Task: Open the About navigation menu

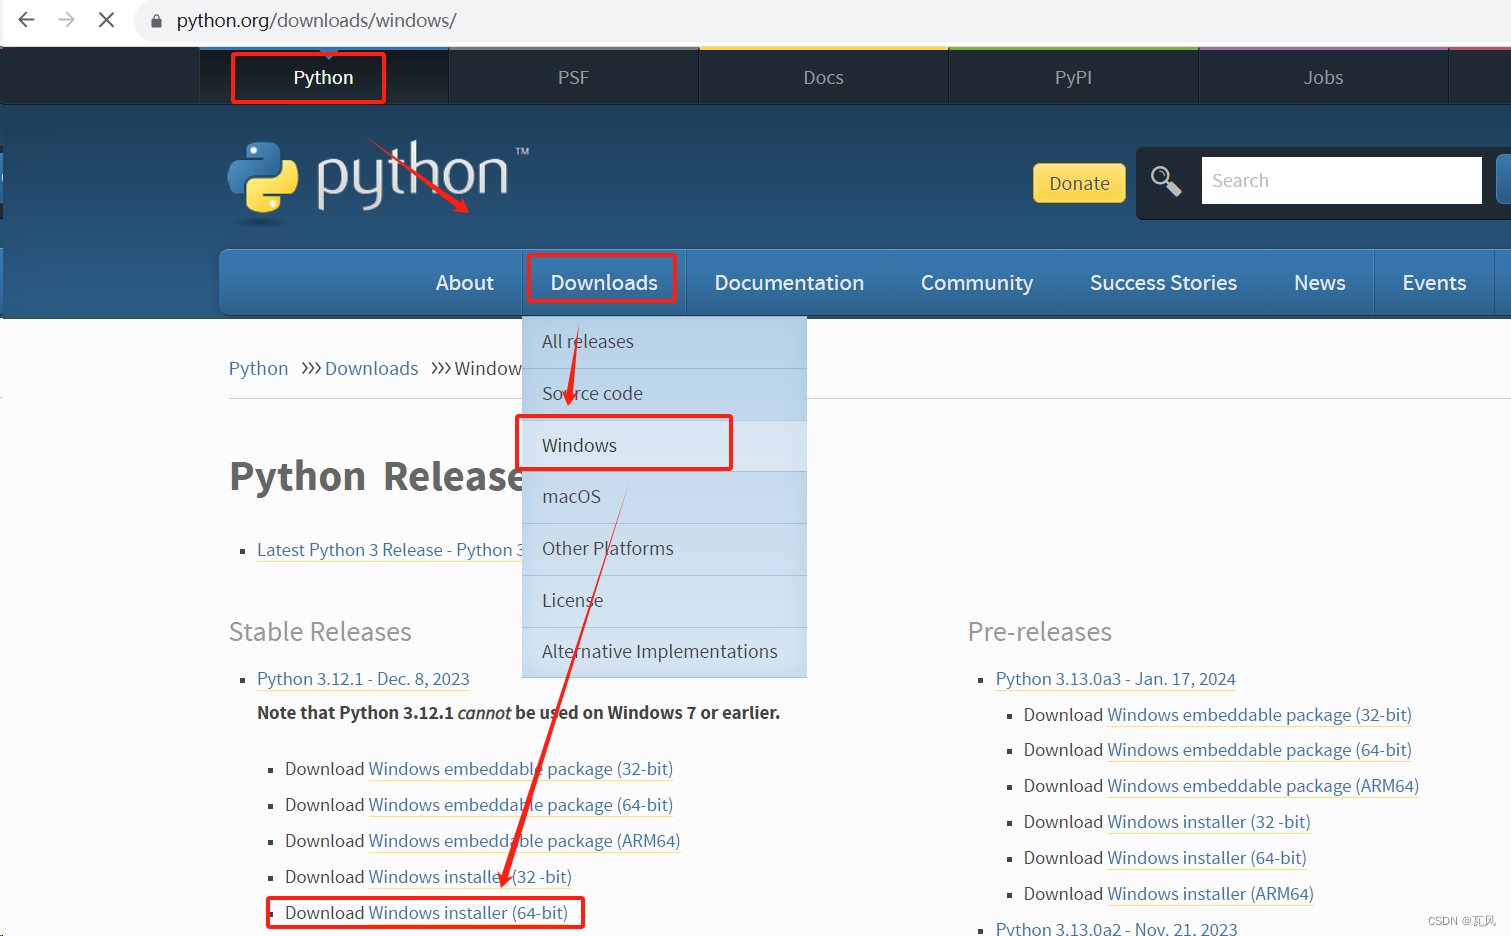Action: [464, 283]
